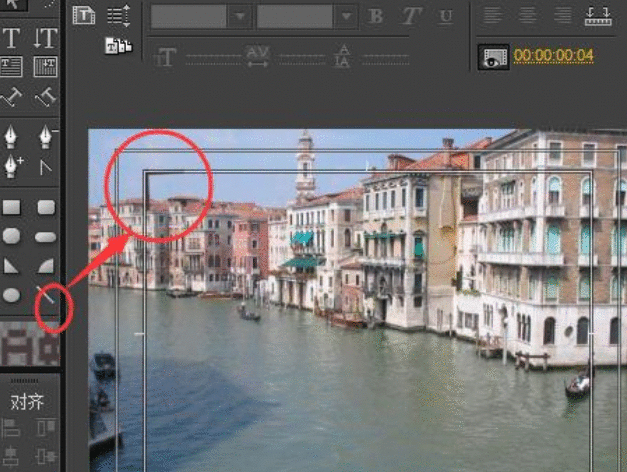Select the Ellipse shape tool
Viewport: 627px width, 472px height.
click(12, 295)
